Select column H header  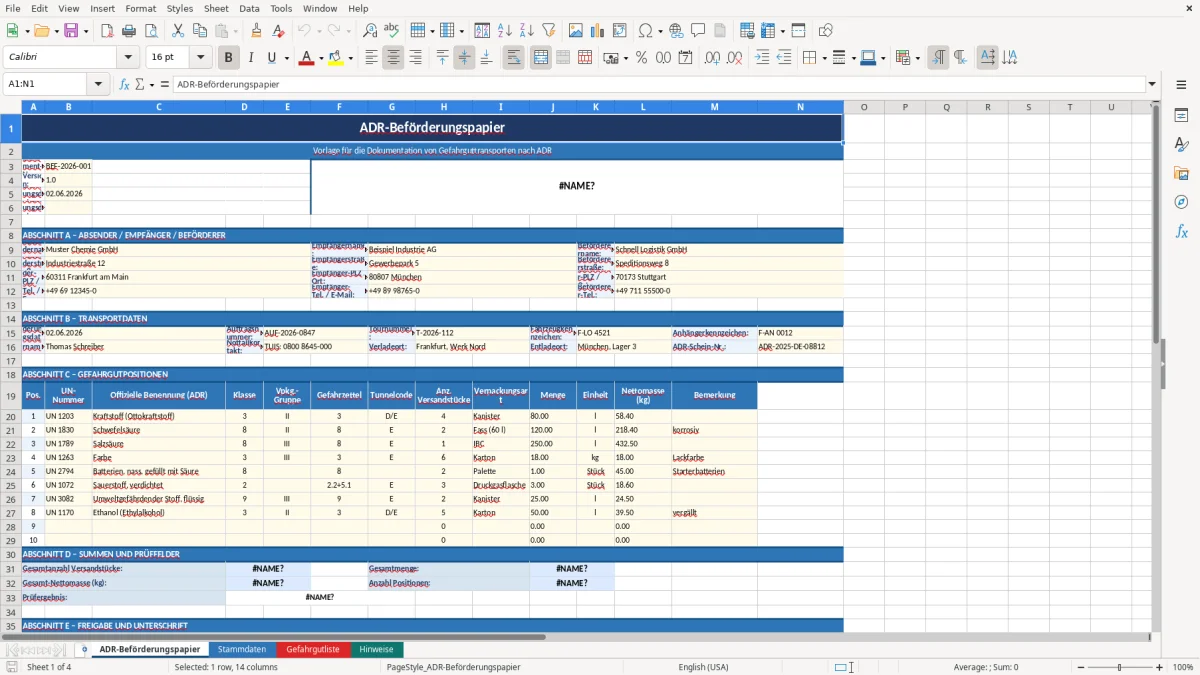[443, 107]
